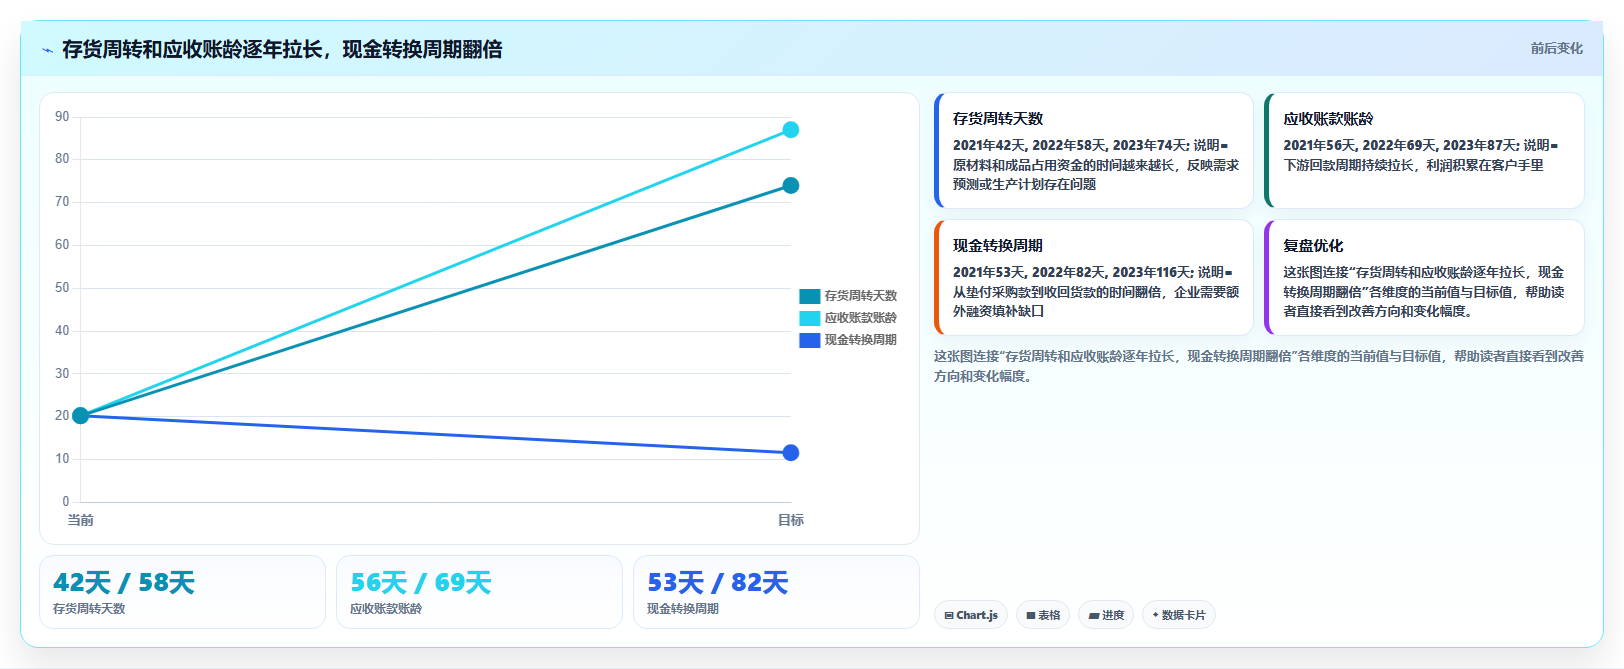1624x669 pixels.
Task: Click the summary paragraph below the cards
Action: tap(1259, 366)
